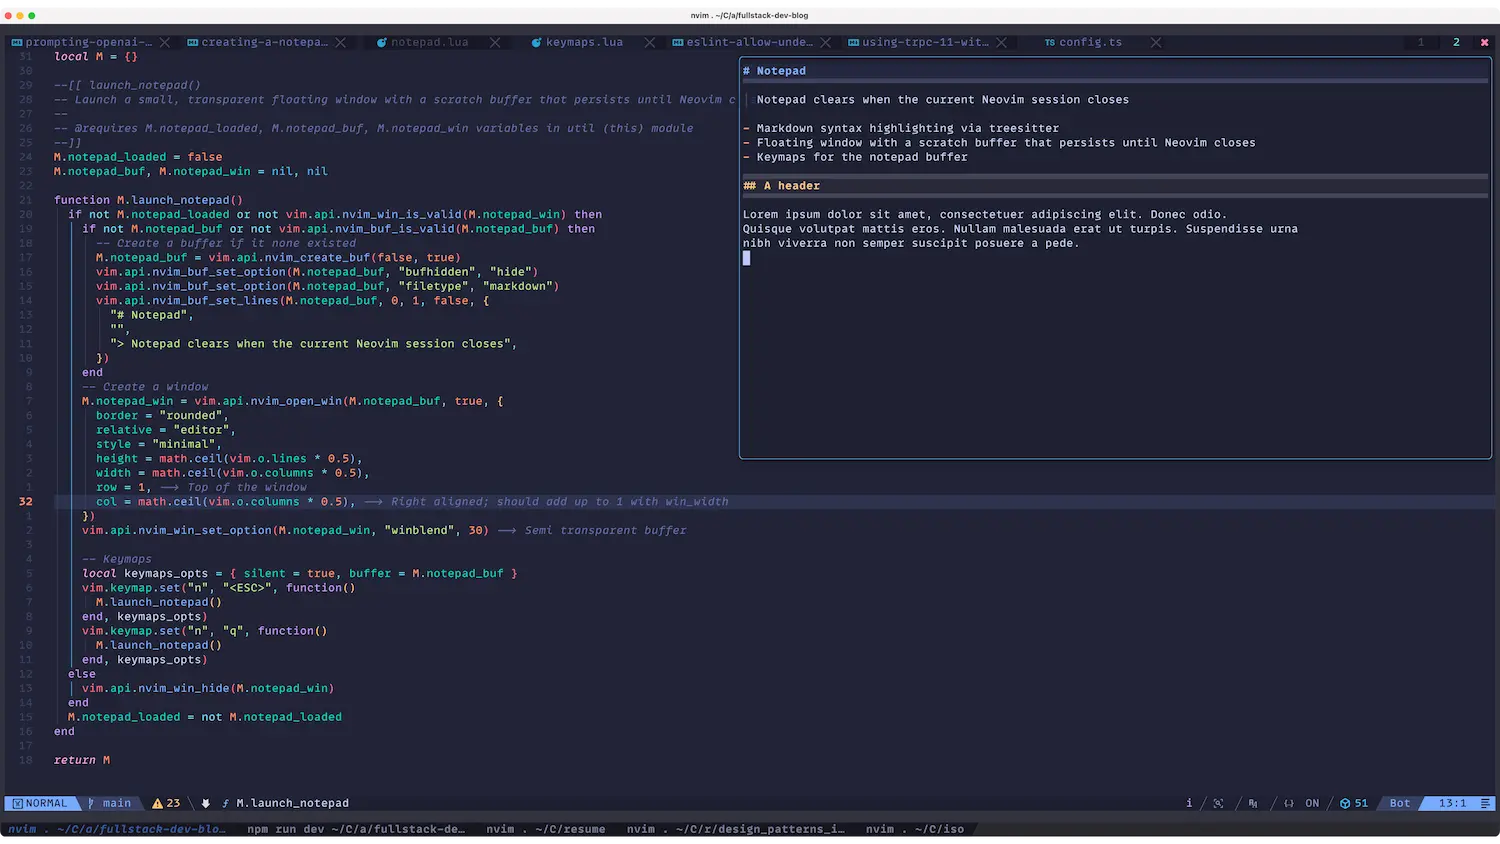Image resolution: width=1500 pixels, height=844 pixels.
Task: Click the blue cube icon beside 51
Action: [1345, 803]
